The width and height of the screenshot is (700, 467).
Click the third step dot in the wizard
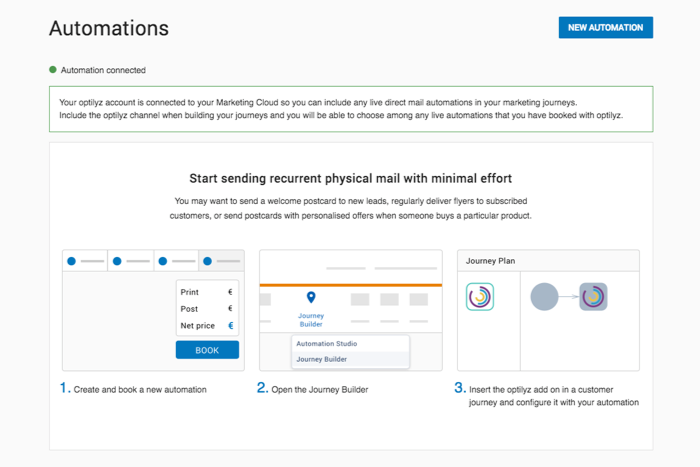(x=162, y=261)
